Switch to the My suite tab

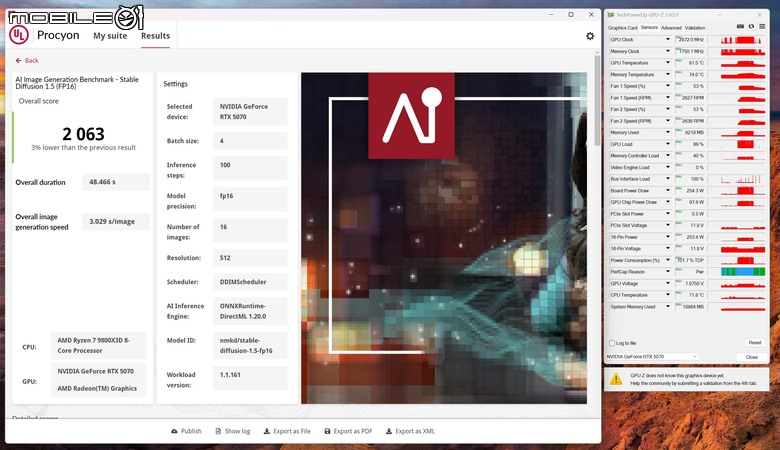pyautogui.click(x=110, y=36)
